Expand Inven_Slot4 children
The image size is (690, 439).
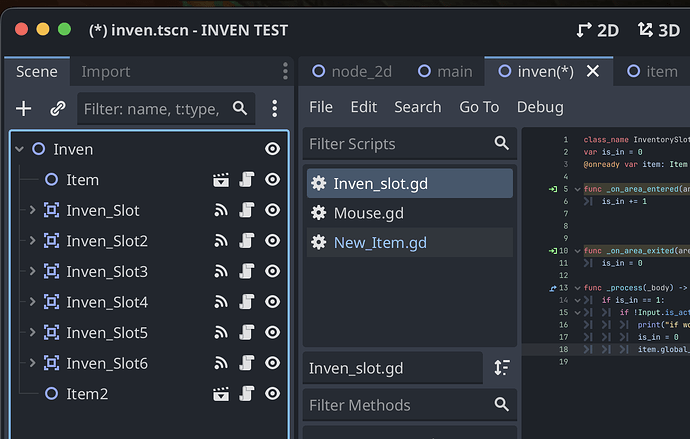pos(32,302)
